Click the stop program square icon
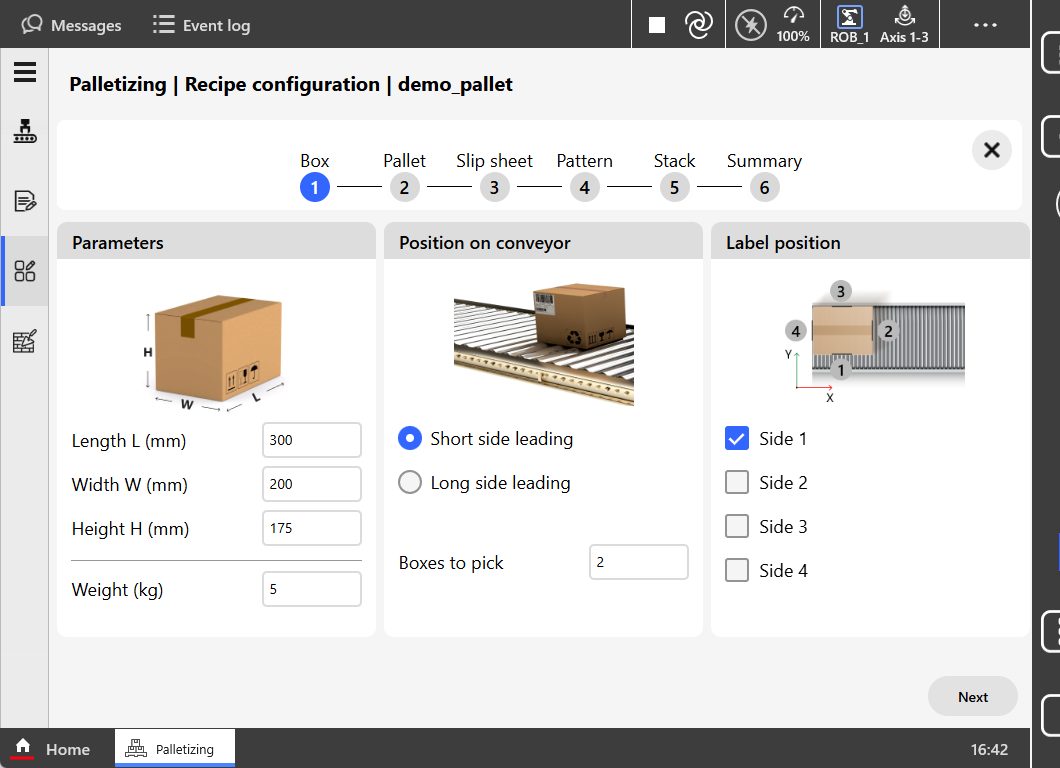The width and height of the screenshot is (1060, 768). click(656, 25)
